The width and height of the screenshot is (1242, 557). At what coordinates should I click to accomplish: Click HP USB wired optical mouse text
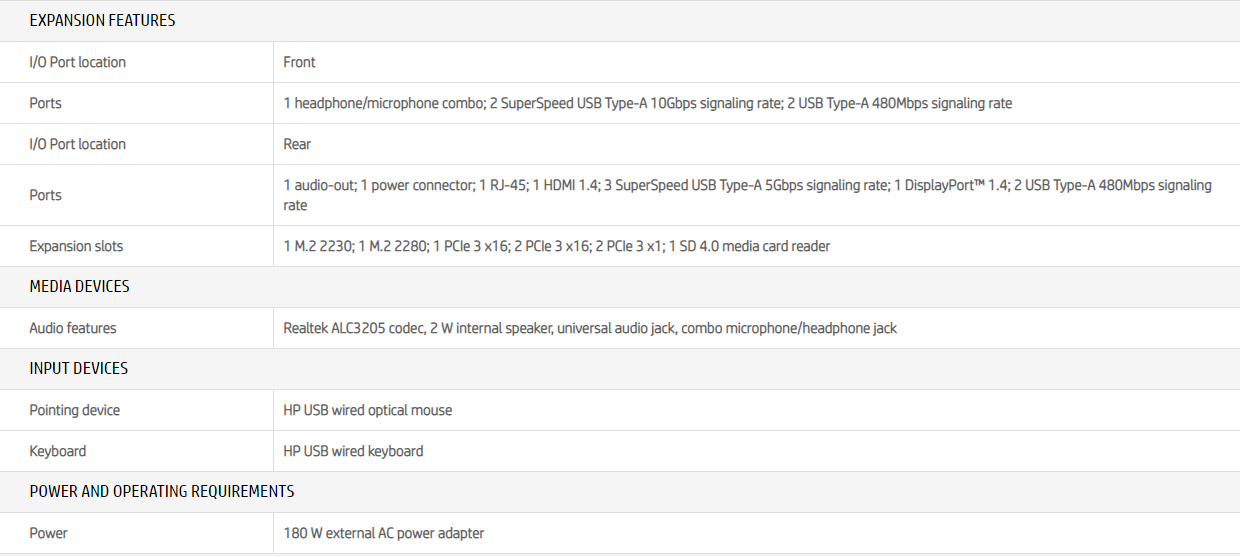(367, 410)
